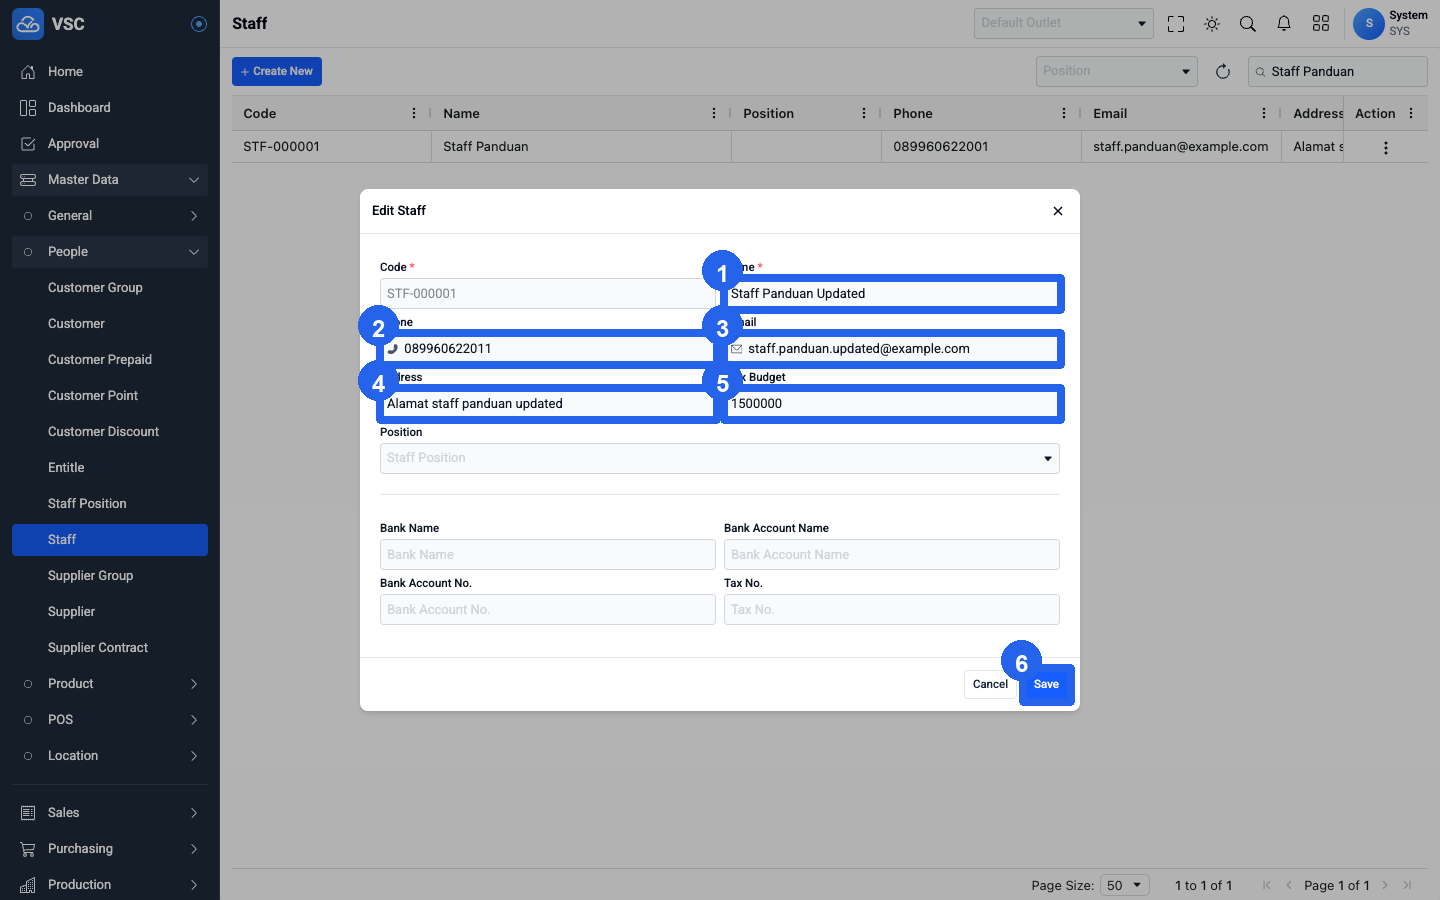
Task: Expand the Product submenu
Action: click(110, 684)
